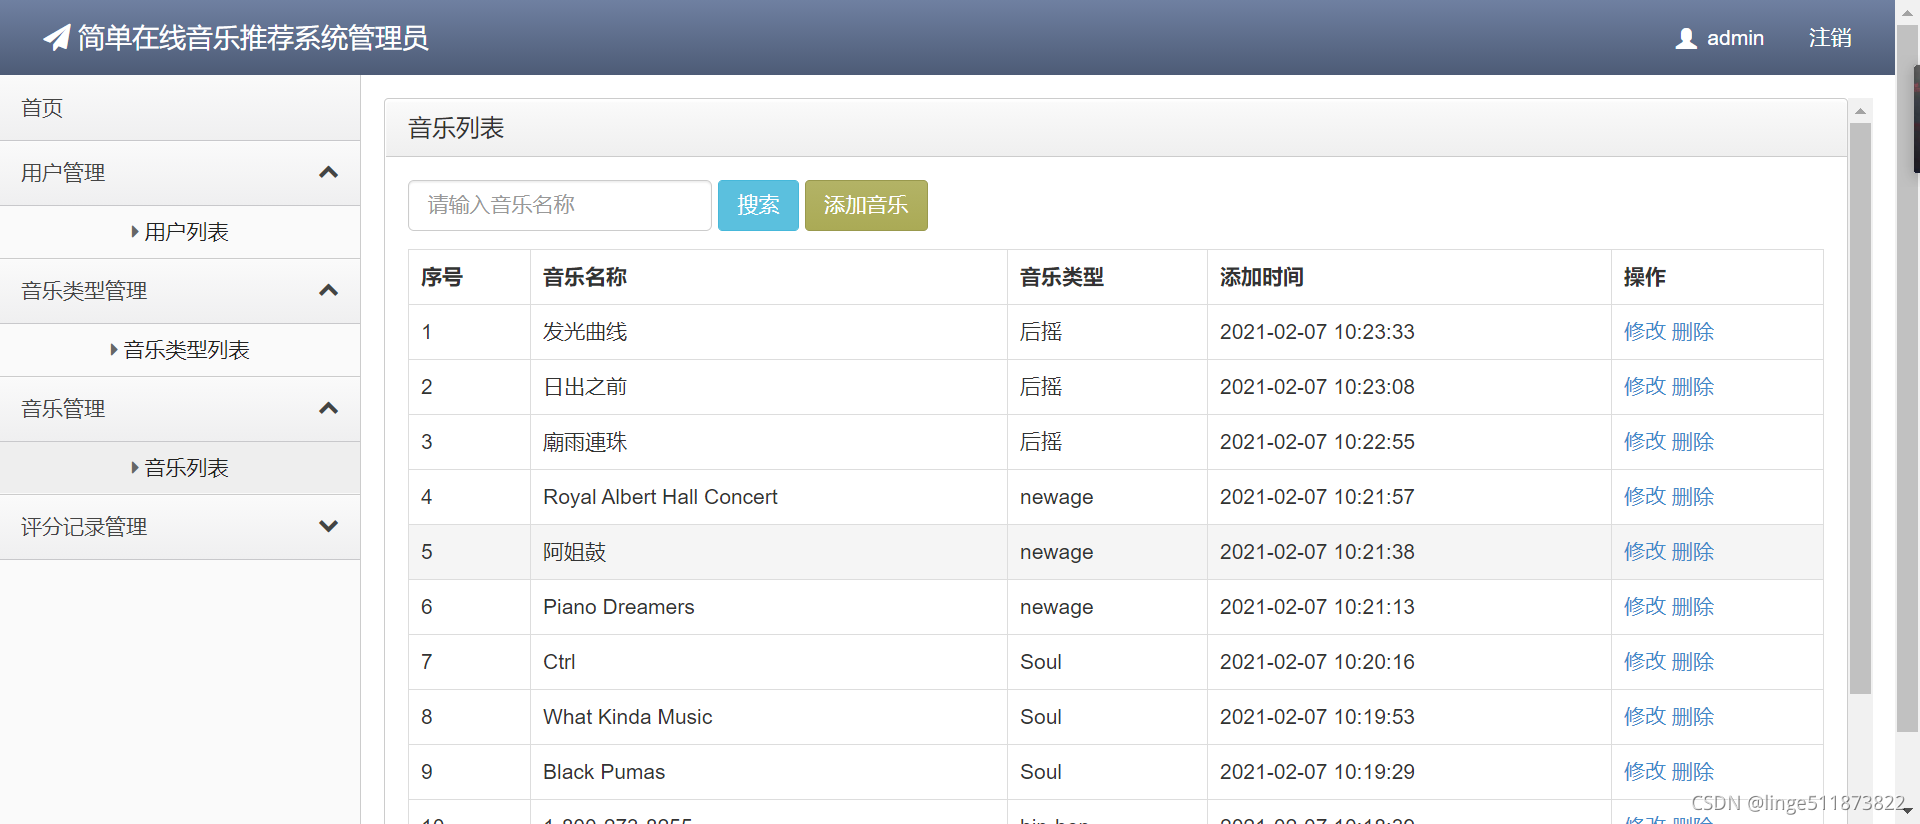Collapse the 音乐管理 section chevron

click(x=328, y=409)
